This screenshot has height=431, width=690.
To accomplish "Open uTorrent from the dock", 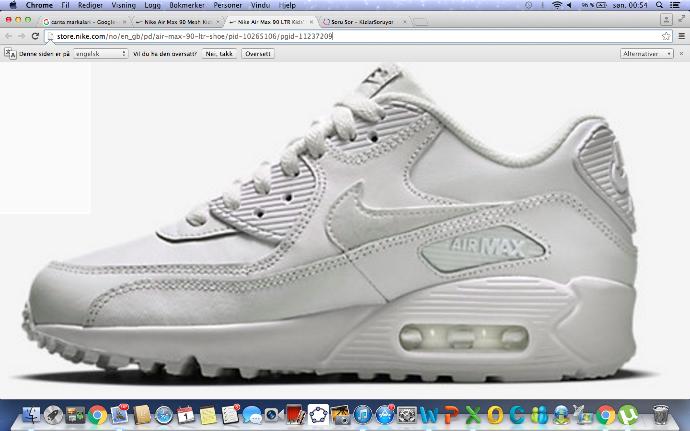I will (628, 415).
